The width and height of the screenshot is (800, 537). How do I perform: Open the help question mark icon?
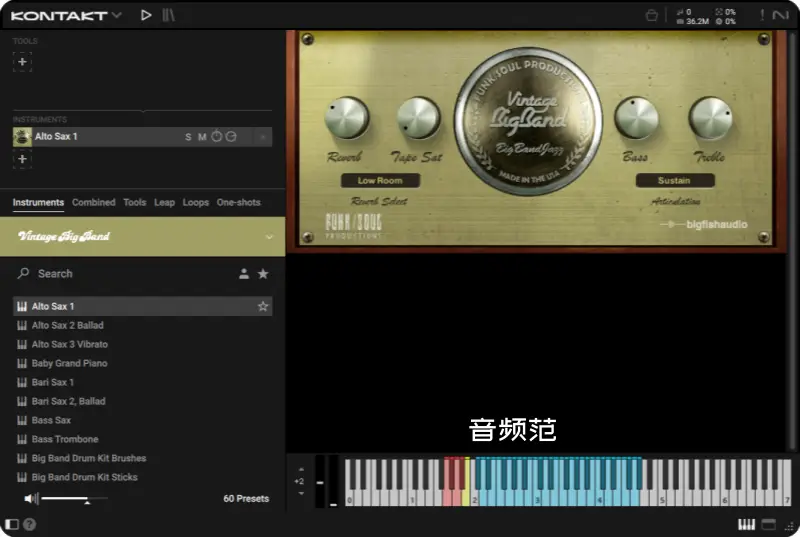(29, 524)
